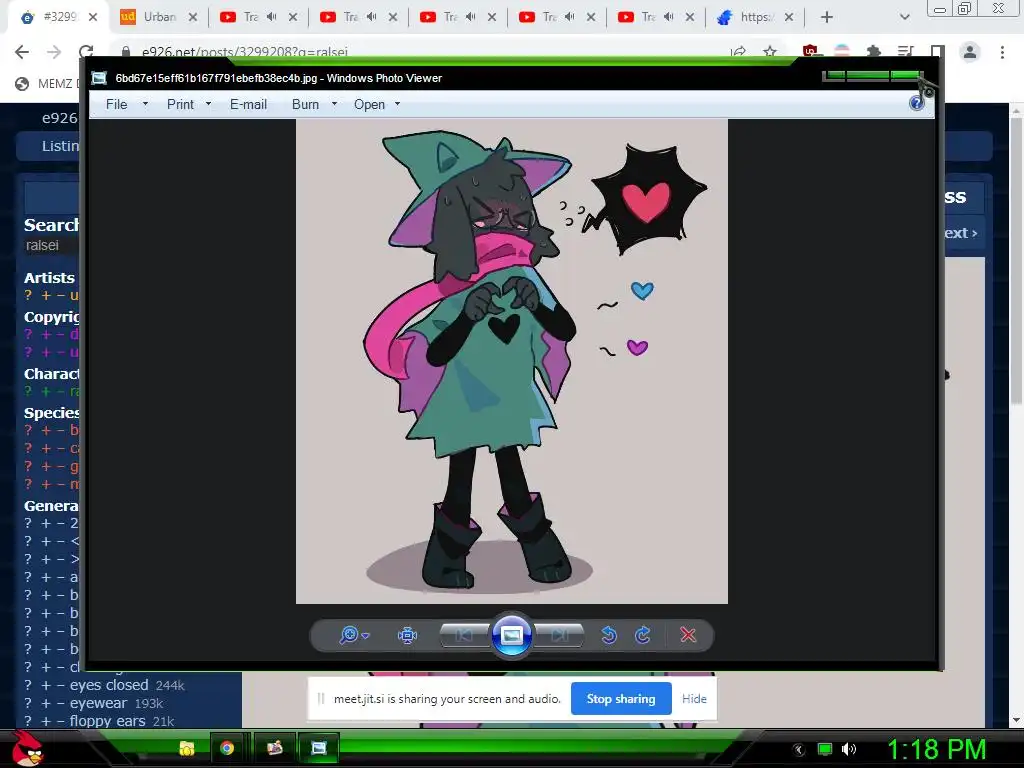Open Chrome tab search chevron
The height and width of the screenshot is (768, 1024).
pyautogui.click(x=904, y=17)
